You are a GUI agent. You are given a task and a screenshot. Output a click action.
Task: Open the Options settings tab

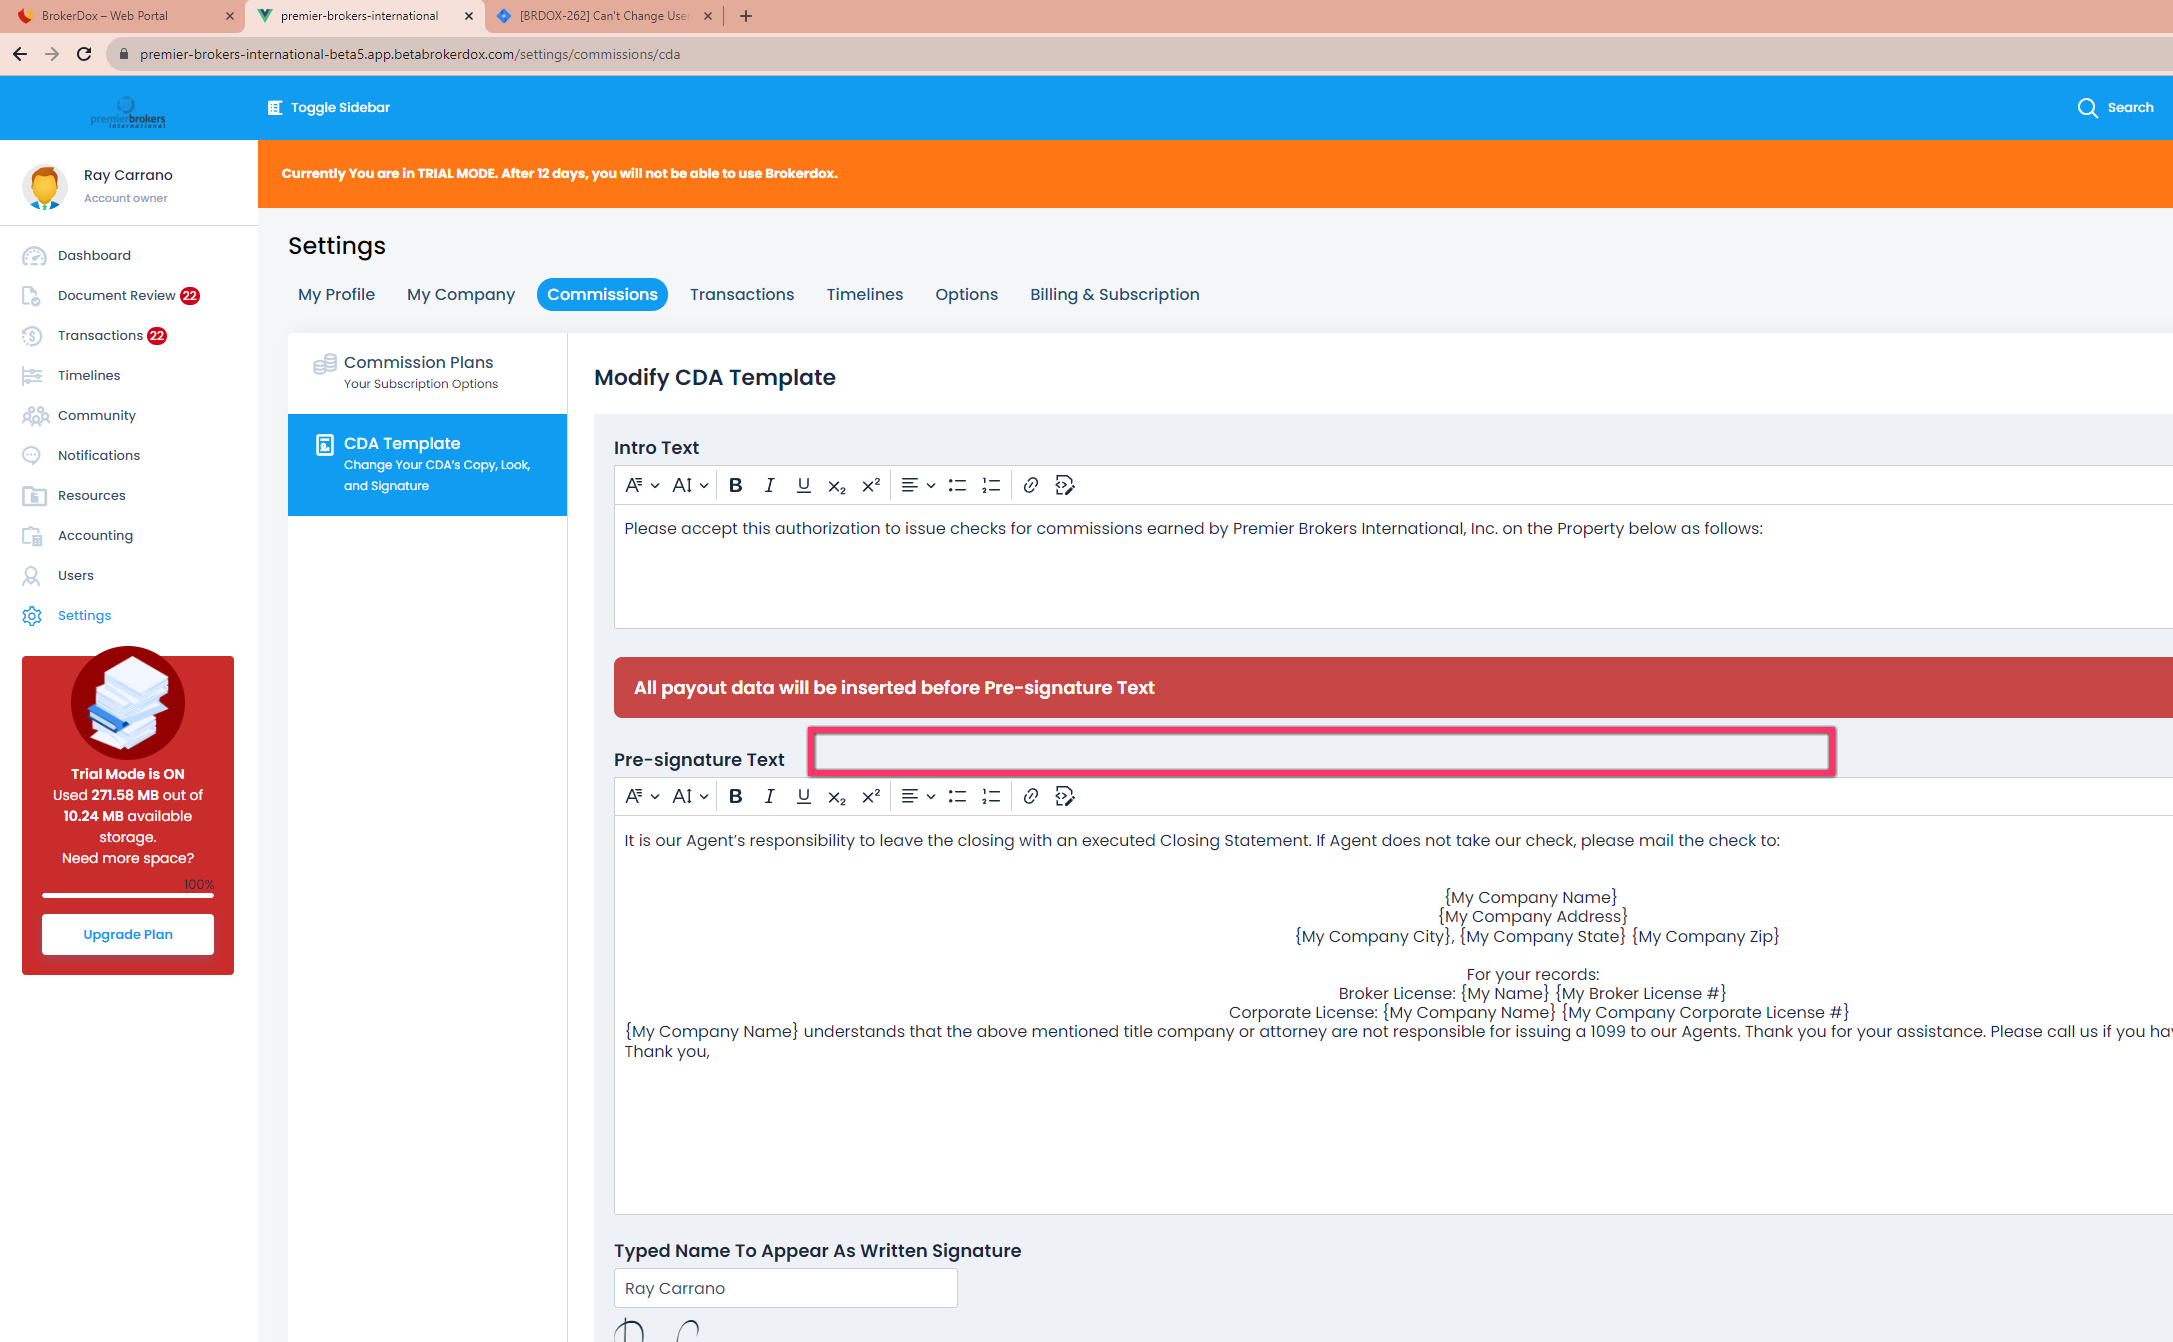click(x=967, y=294)
